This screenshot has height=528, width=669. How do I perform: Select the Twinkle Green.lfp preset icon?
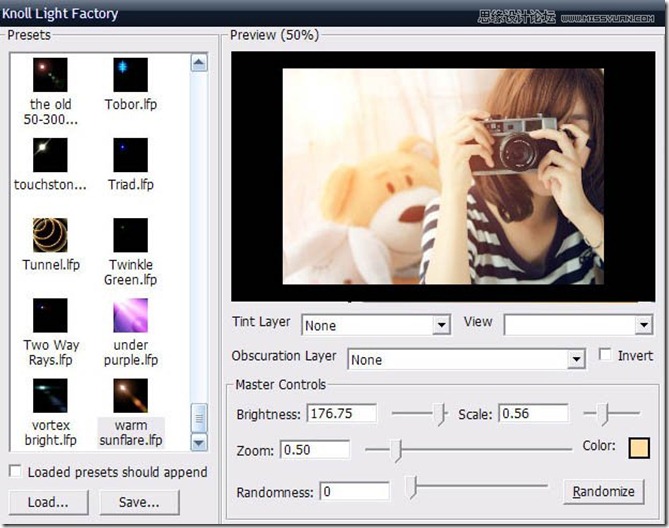[131, 235]
